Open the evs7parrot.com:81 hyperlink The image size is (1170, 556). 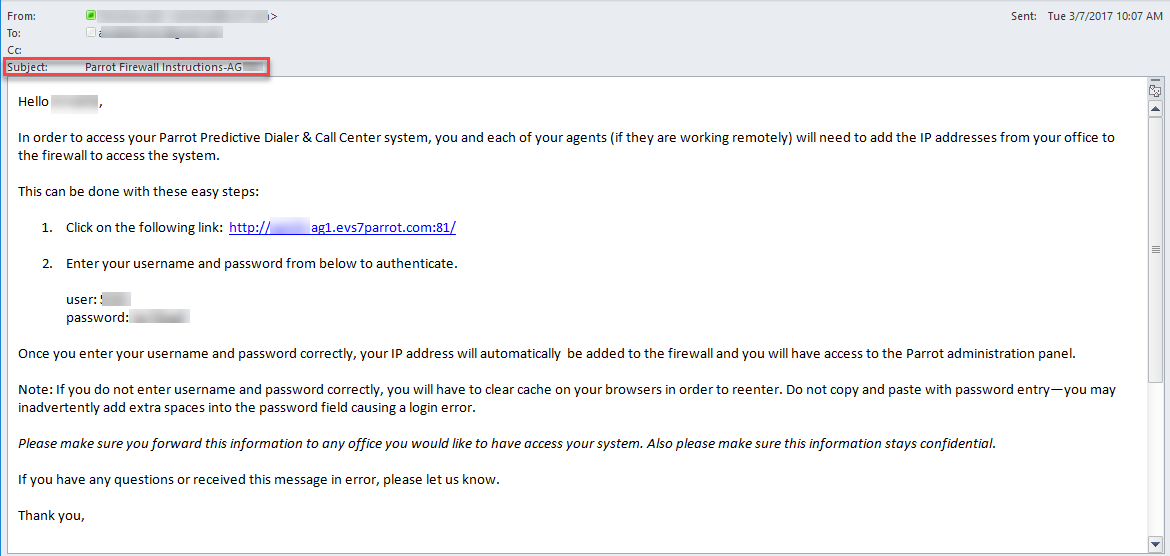(342, 228)
